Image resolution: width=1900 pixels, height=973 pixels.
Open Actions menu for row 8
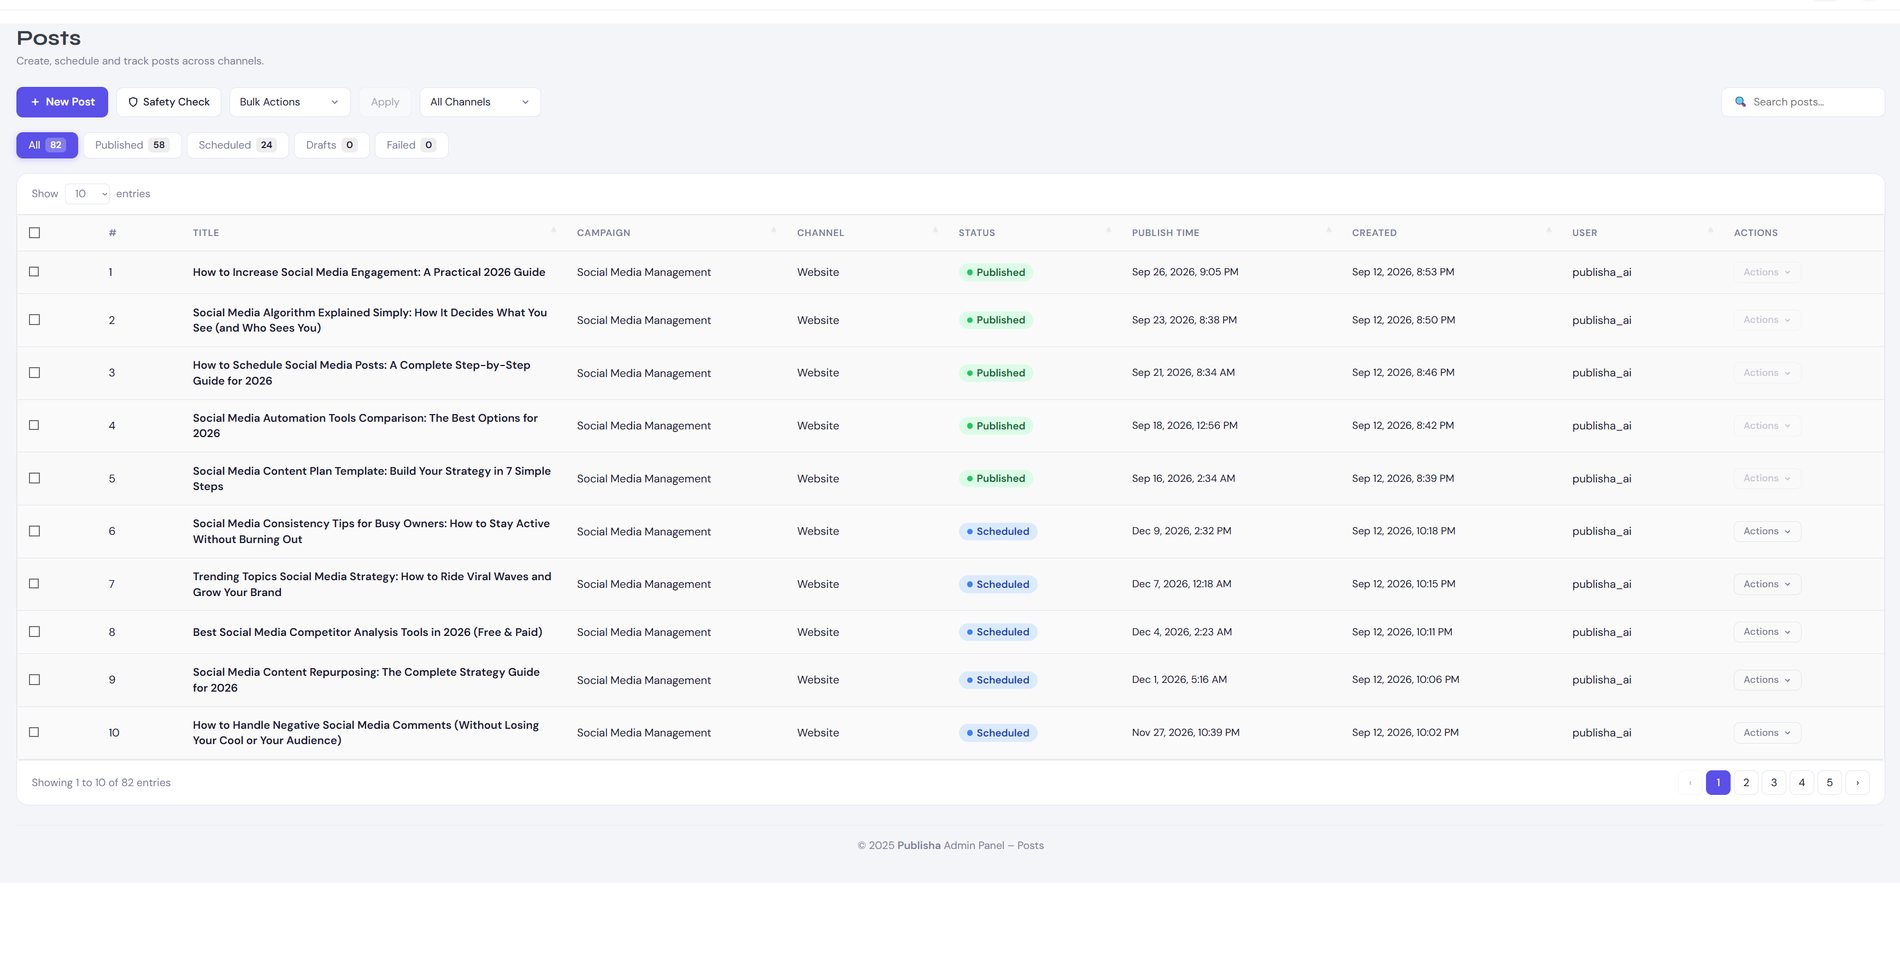point(1767,632)
